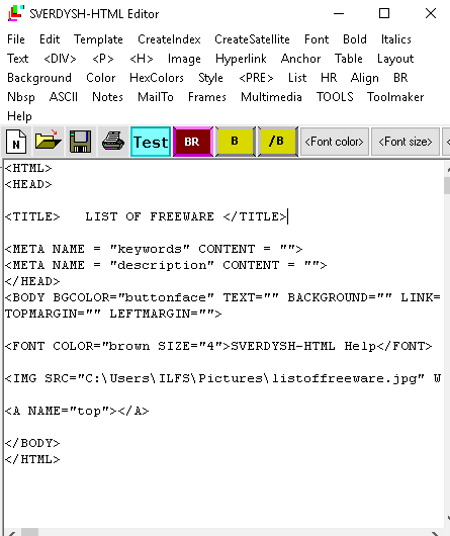Maximize the SVERDYSH-HTML Editor window
The image size is (450, 536).
coord(384,13)
